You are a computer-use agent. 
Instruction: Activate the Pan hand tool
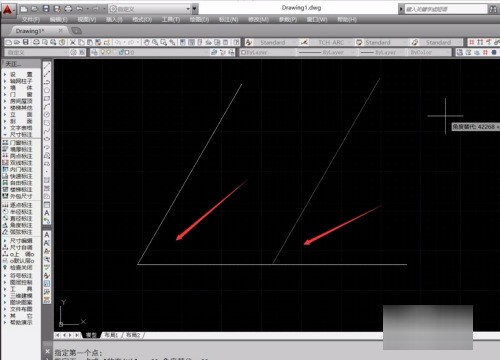(x=147, y=42)
